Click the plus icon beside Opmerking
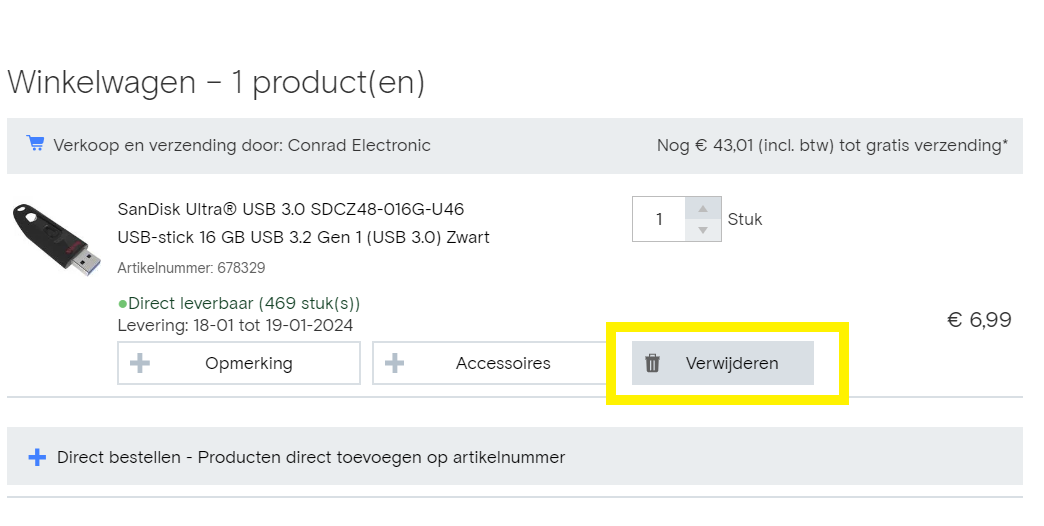The image size is (1044, 526). point(140,363)
